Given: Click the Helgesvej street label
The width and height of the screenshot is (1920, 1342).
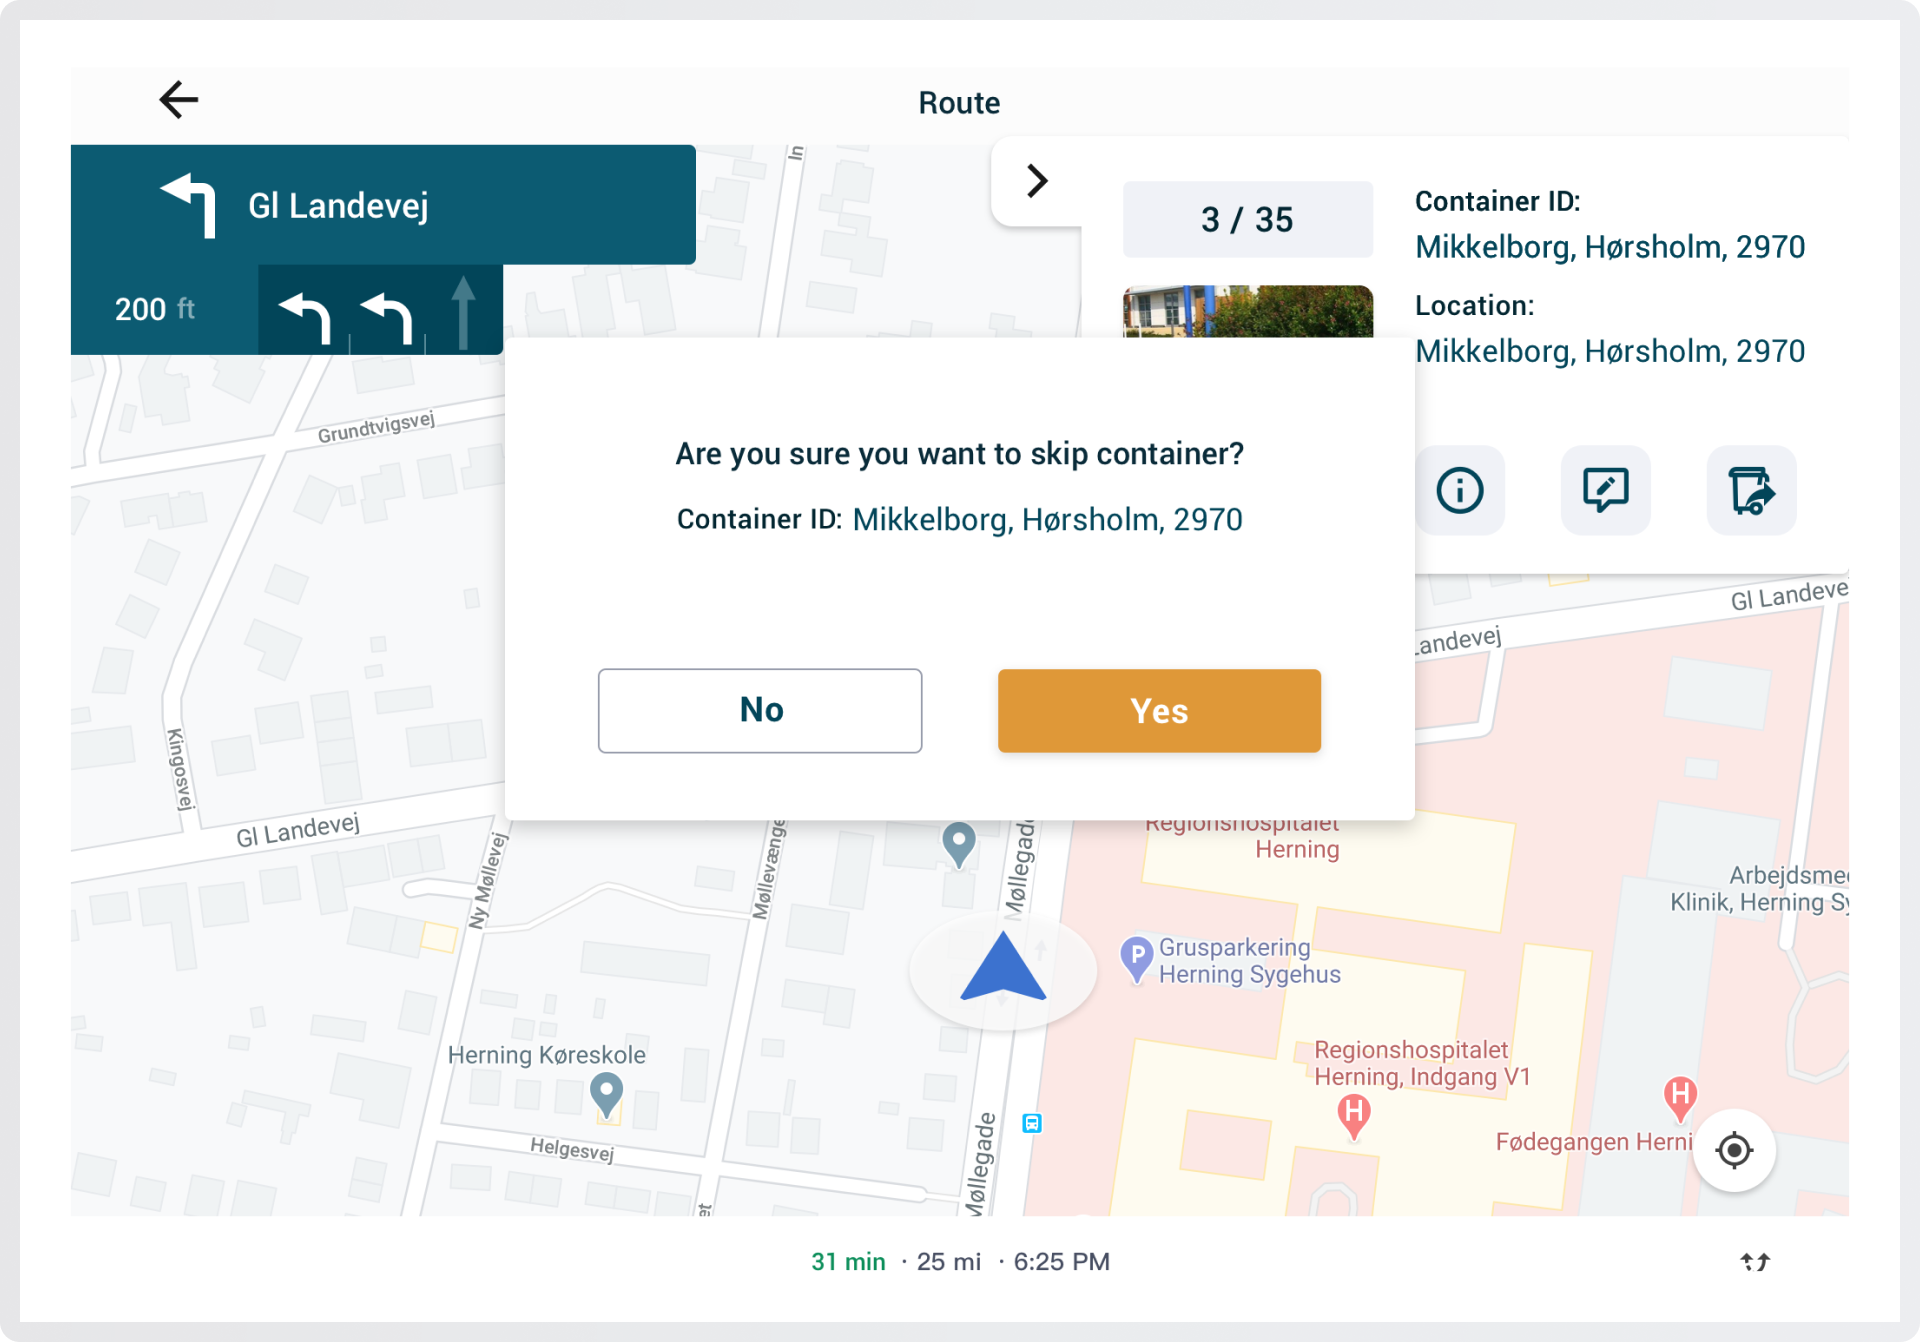Looking at the screenshot, I should (572, 1149).
